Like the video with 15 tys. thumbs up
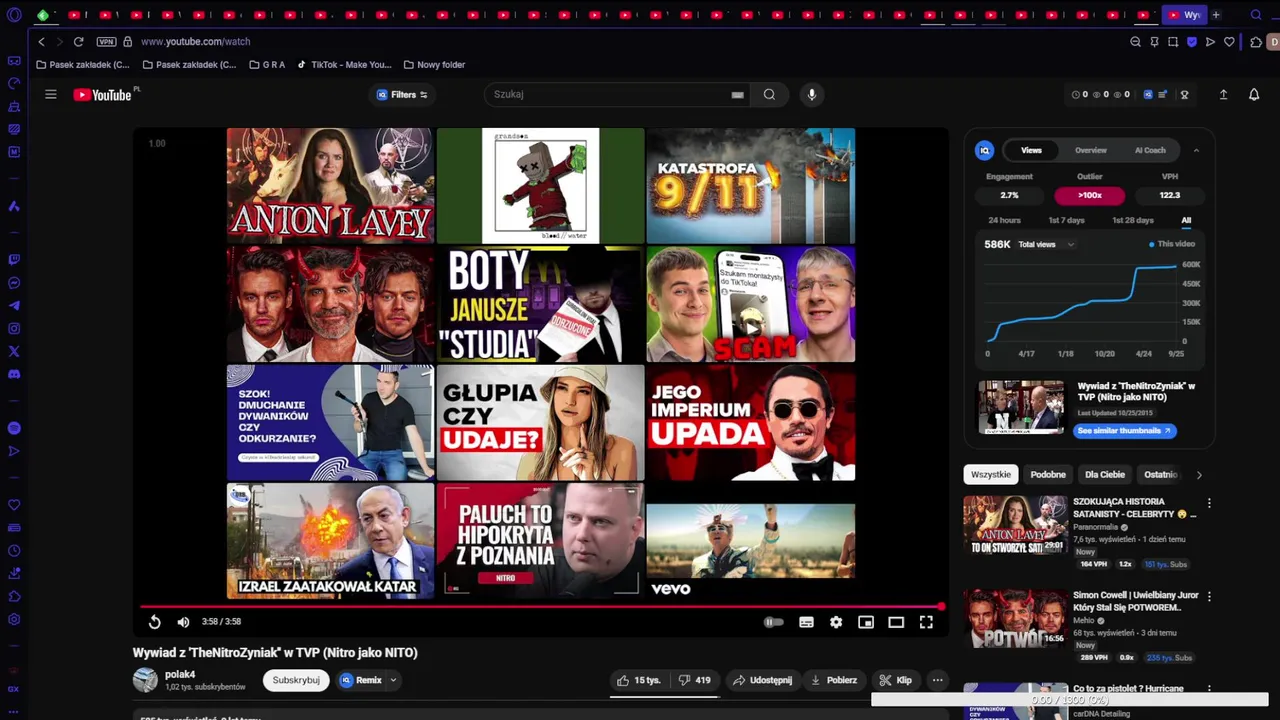The image size is (1280, 720). (638, 680)
